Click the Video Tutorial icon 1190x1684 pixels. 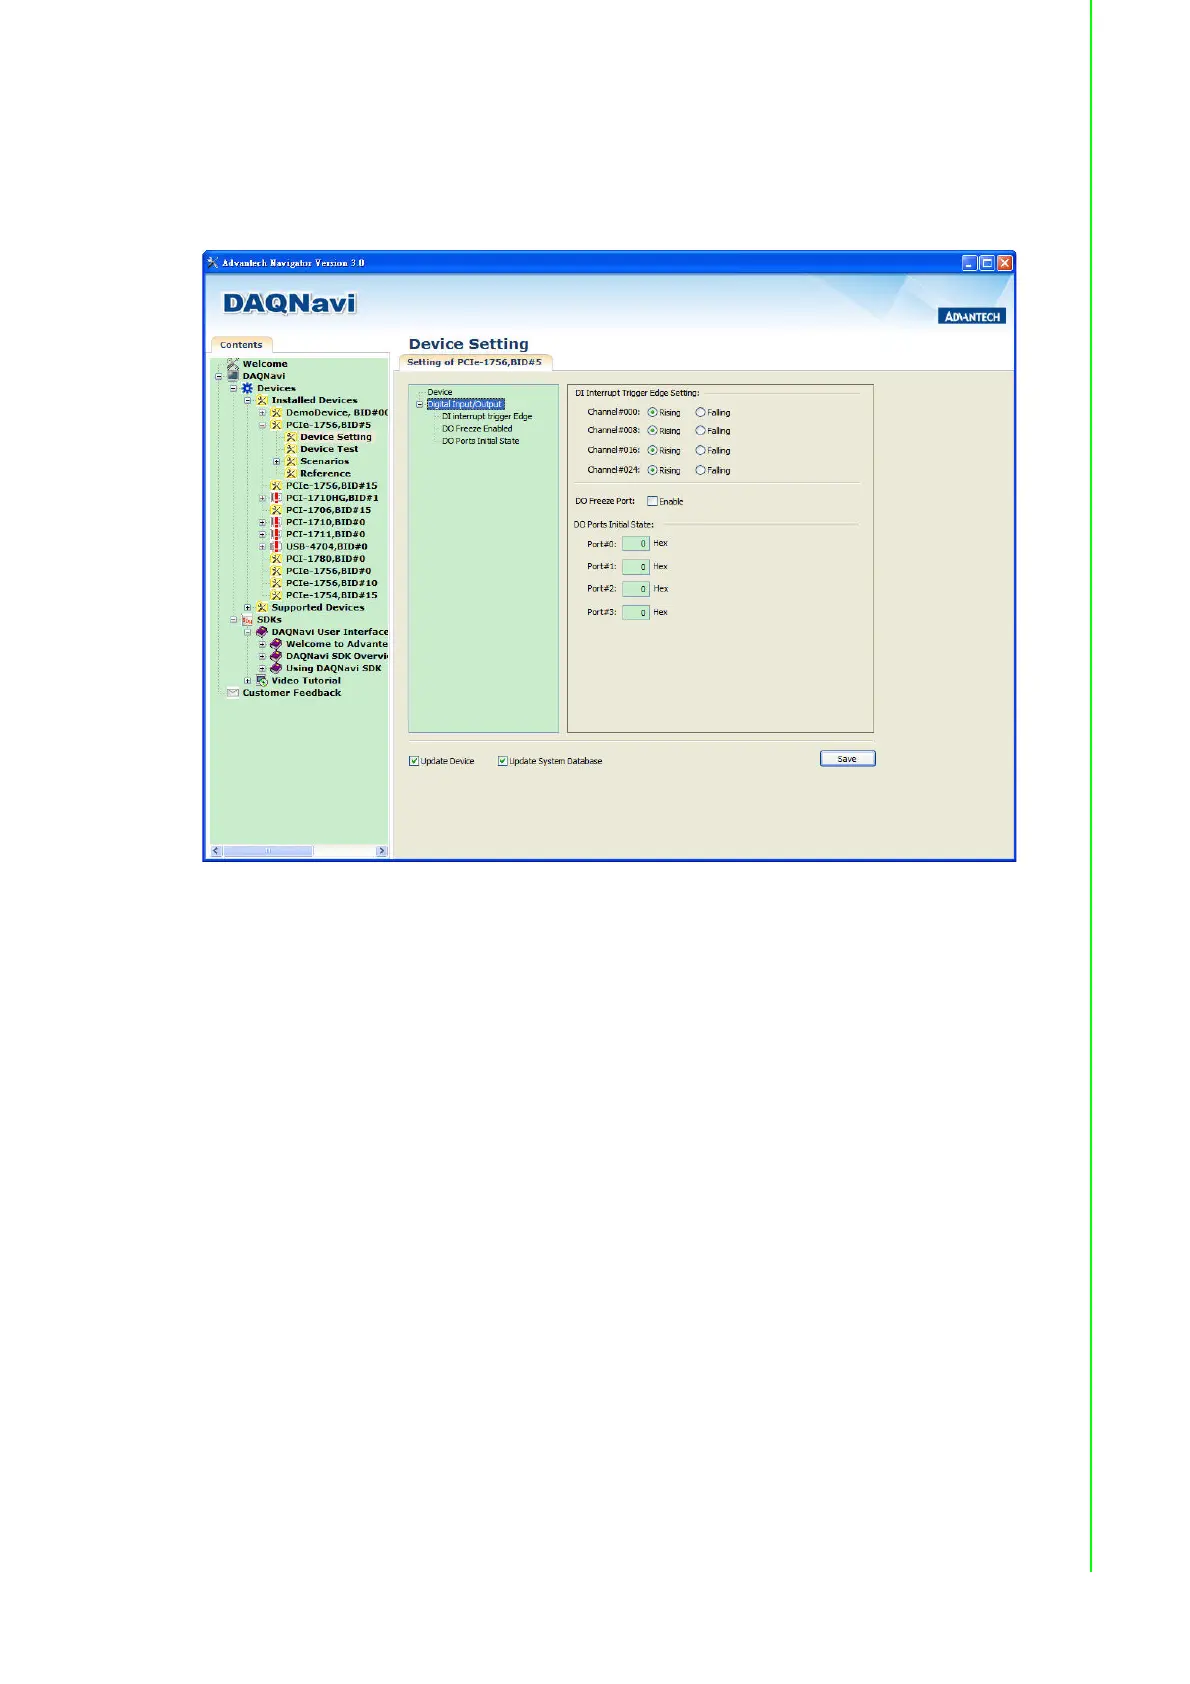[x=262, y=680]
